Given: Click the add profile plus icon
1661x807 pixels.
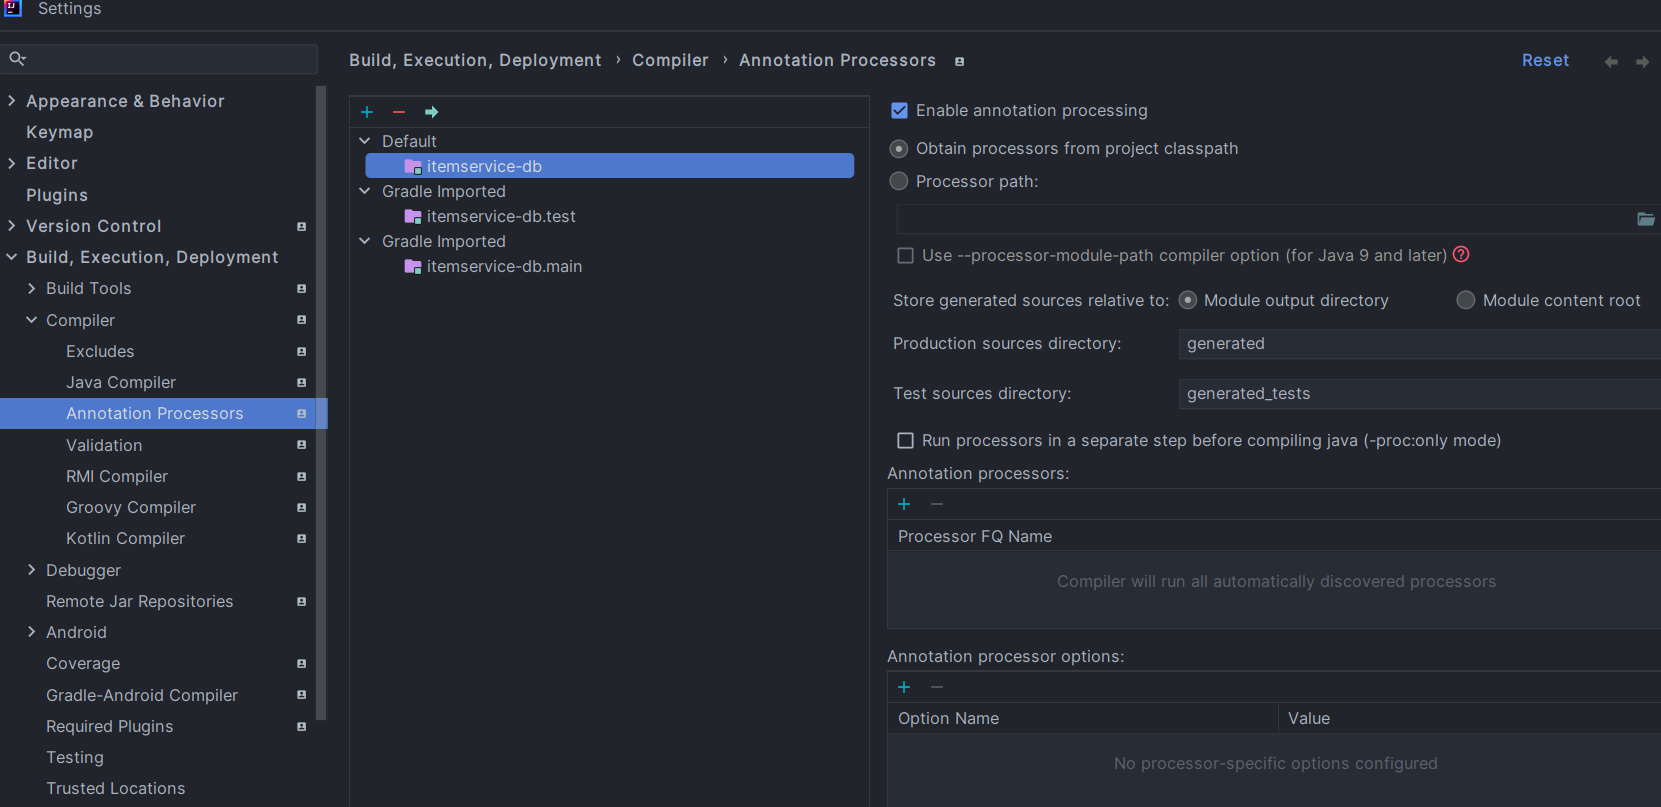Looking at the screenshot, I should point(367,112).
